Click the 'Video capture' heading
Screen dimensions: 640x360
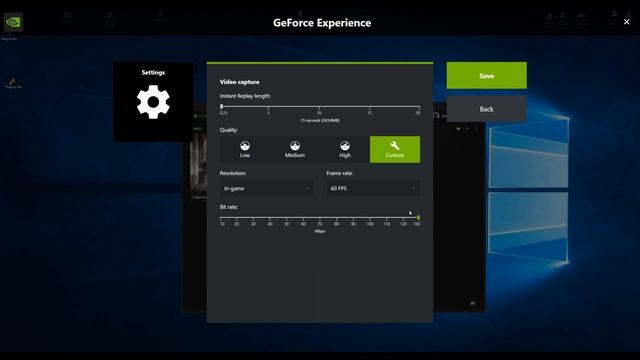(240, 82)
